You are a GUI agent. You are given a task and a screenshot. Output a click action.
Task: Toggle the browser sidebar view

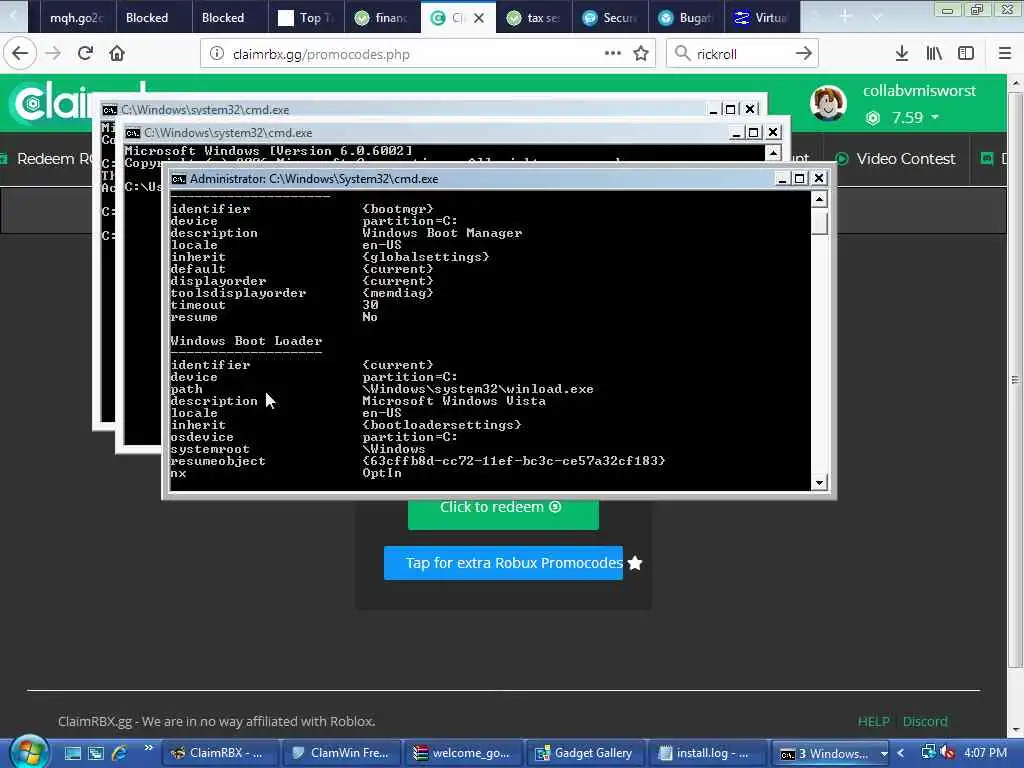(966, 54)
